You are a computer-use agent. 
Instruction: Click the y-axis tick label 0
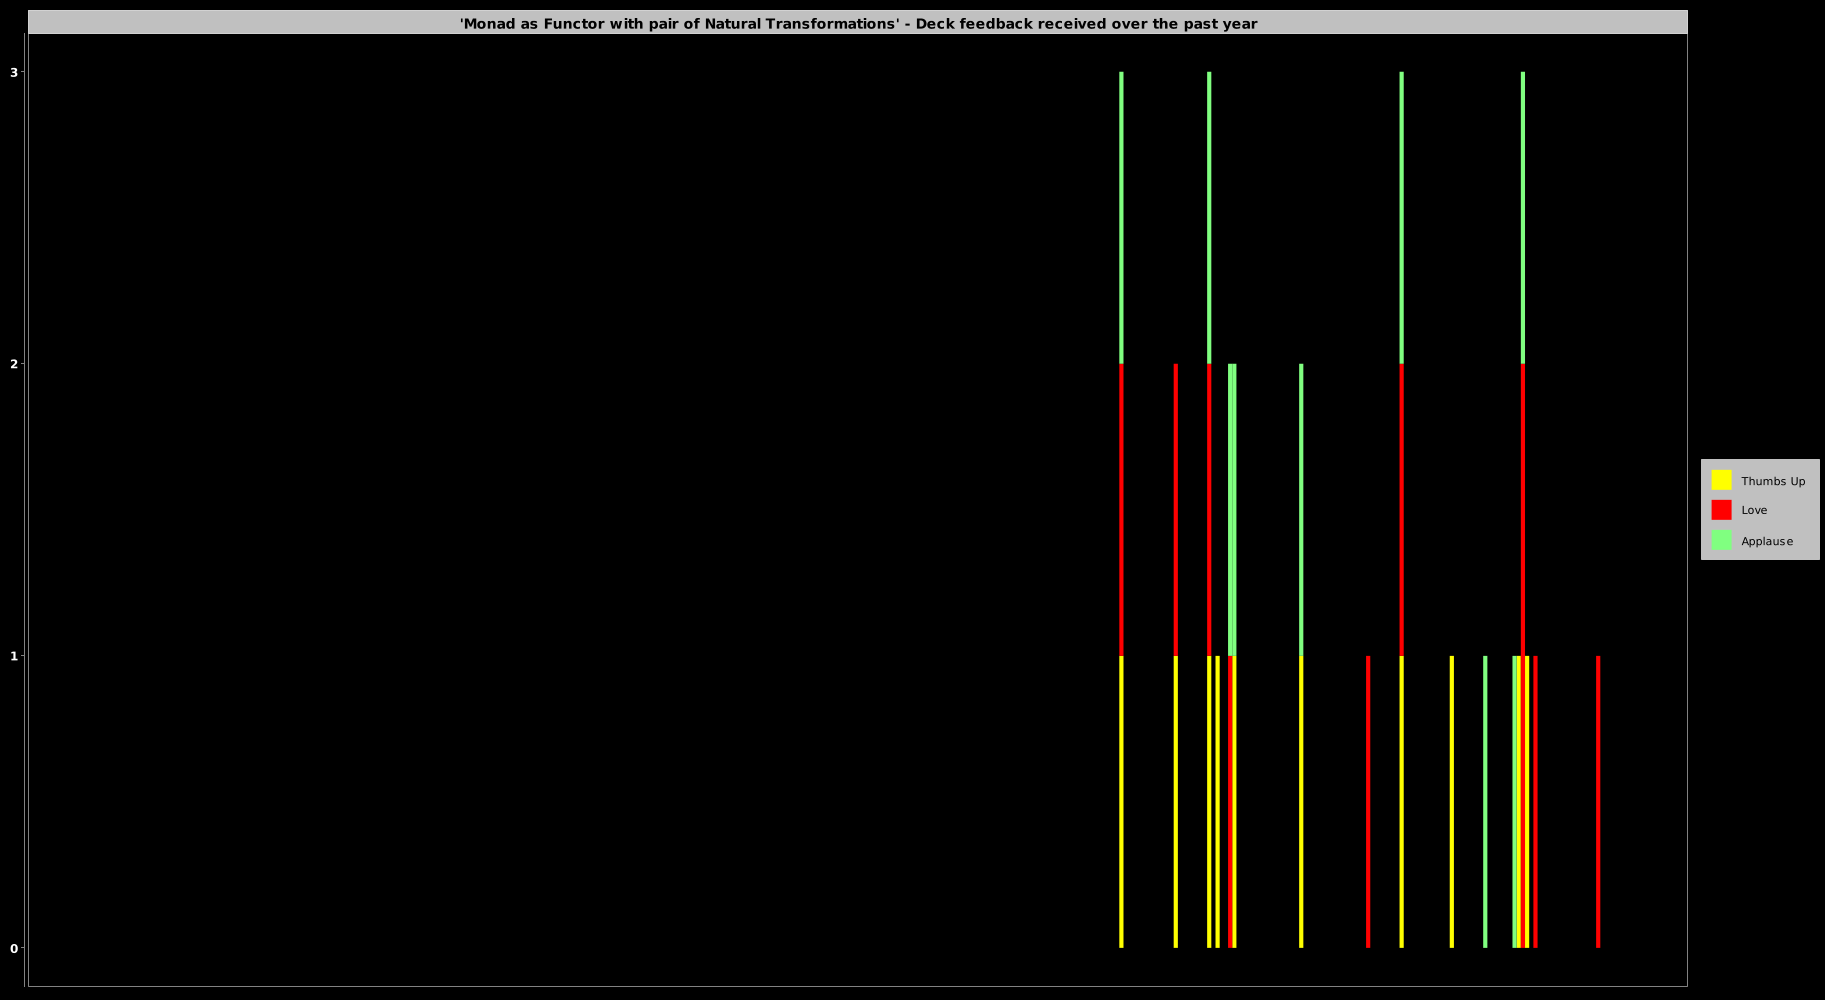[x=14, y=948]
